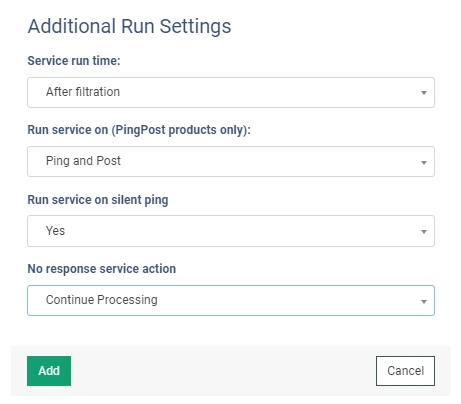Click the "Run service on silent ping" label
The image size is (461, 404).
coord(98,200)
